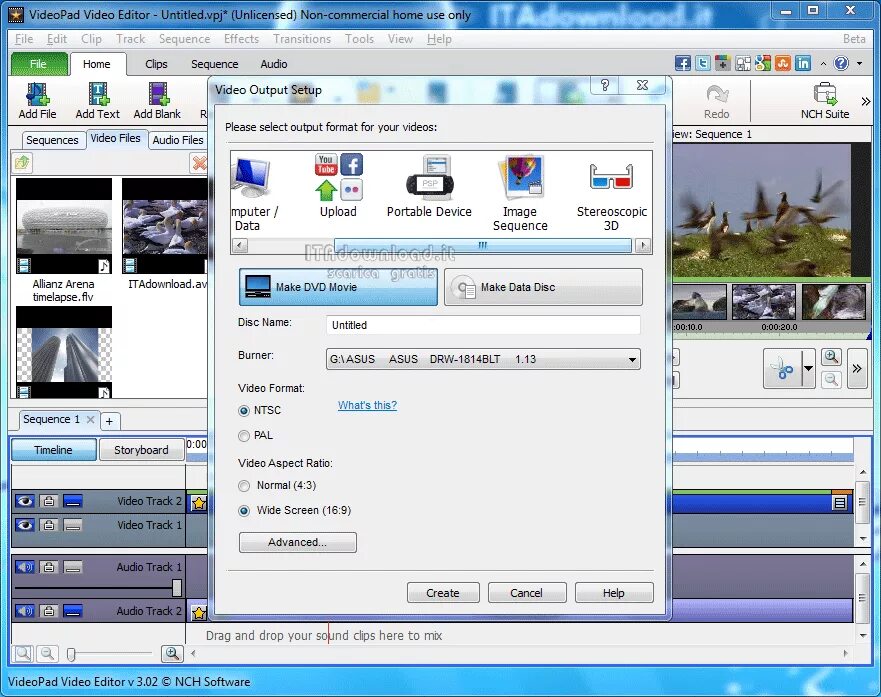
Task: Select the Portable Device output format
Action: click(429, 185)
